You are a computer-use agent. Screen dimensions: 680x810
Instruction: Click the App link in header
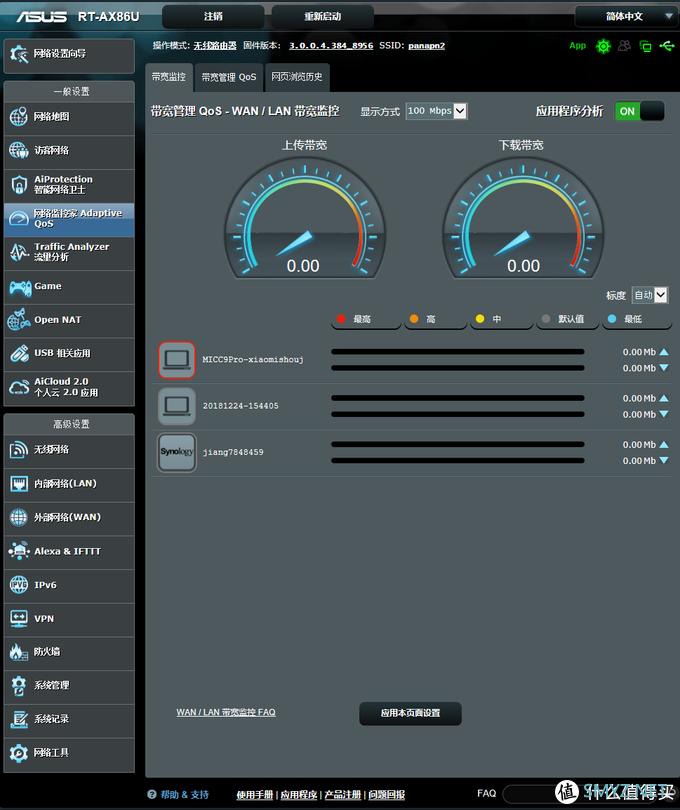point(578,45)
